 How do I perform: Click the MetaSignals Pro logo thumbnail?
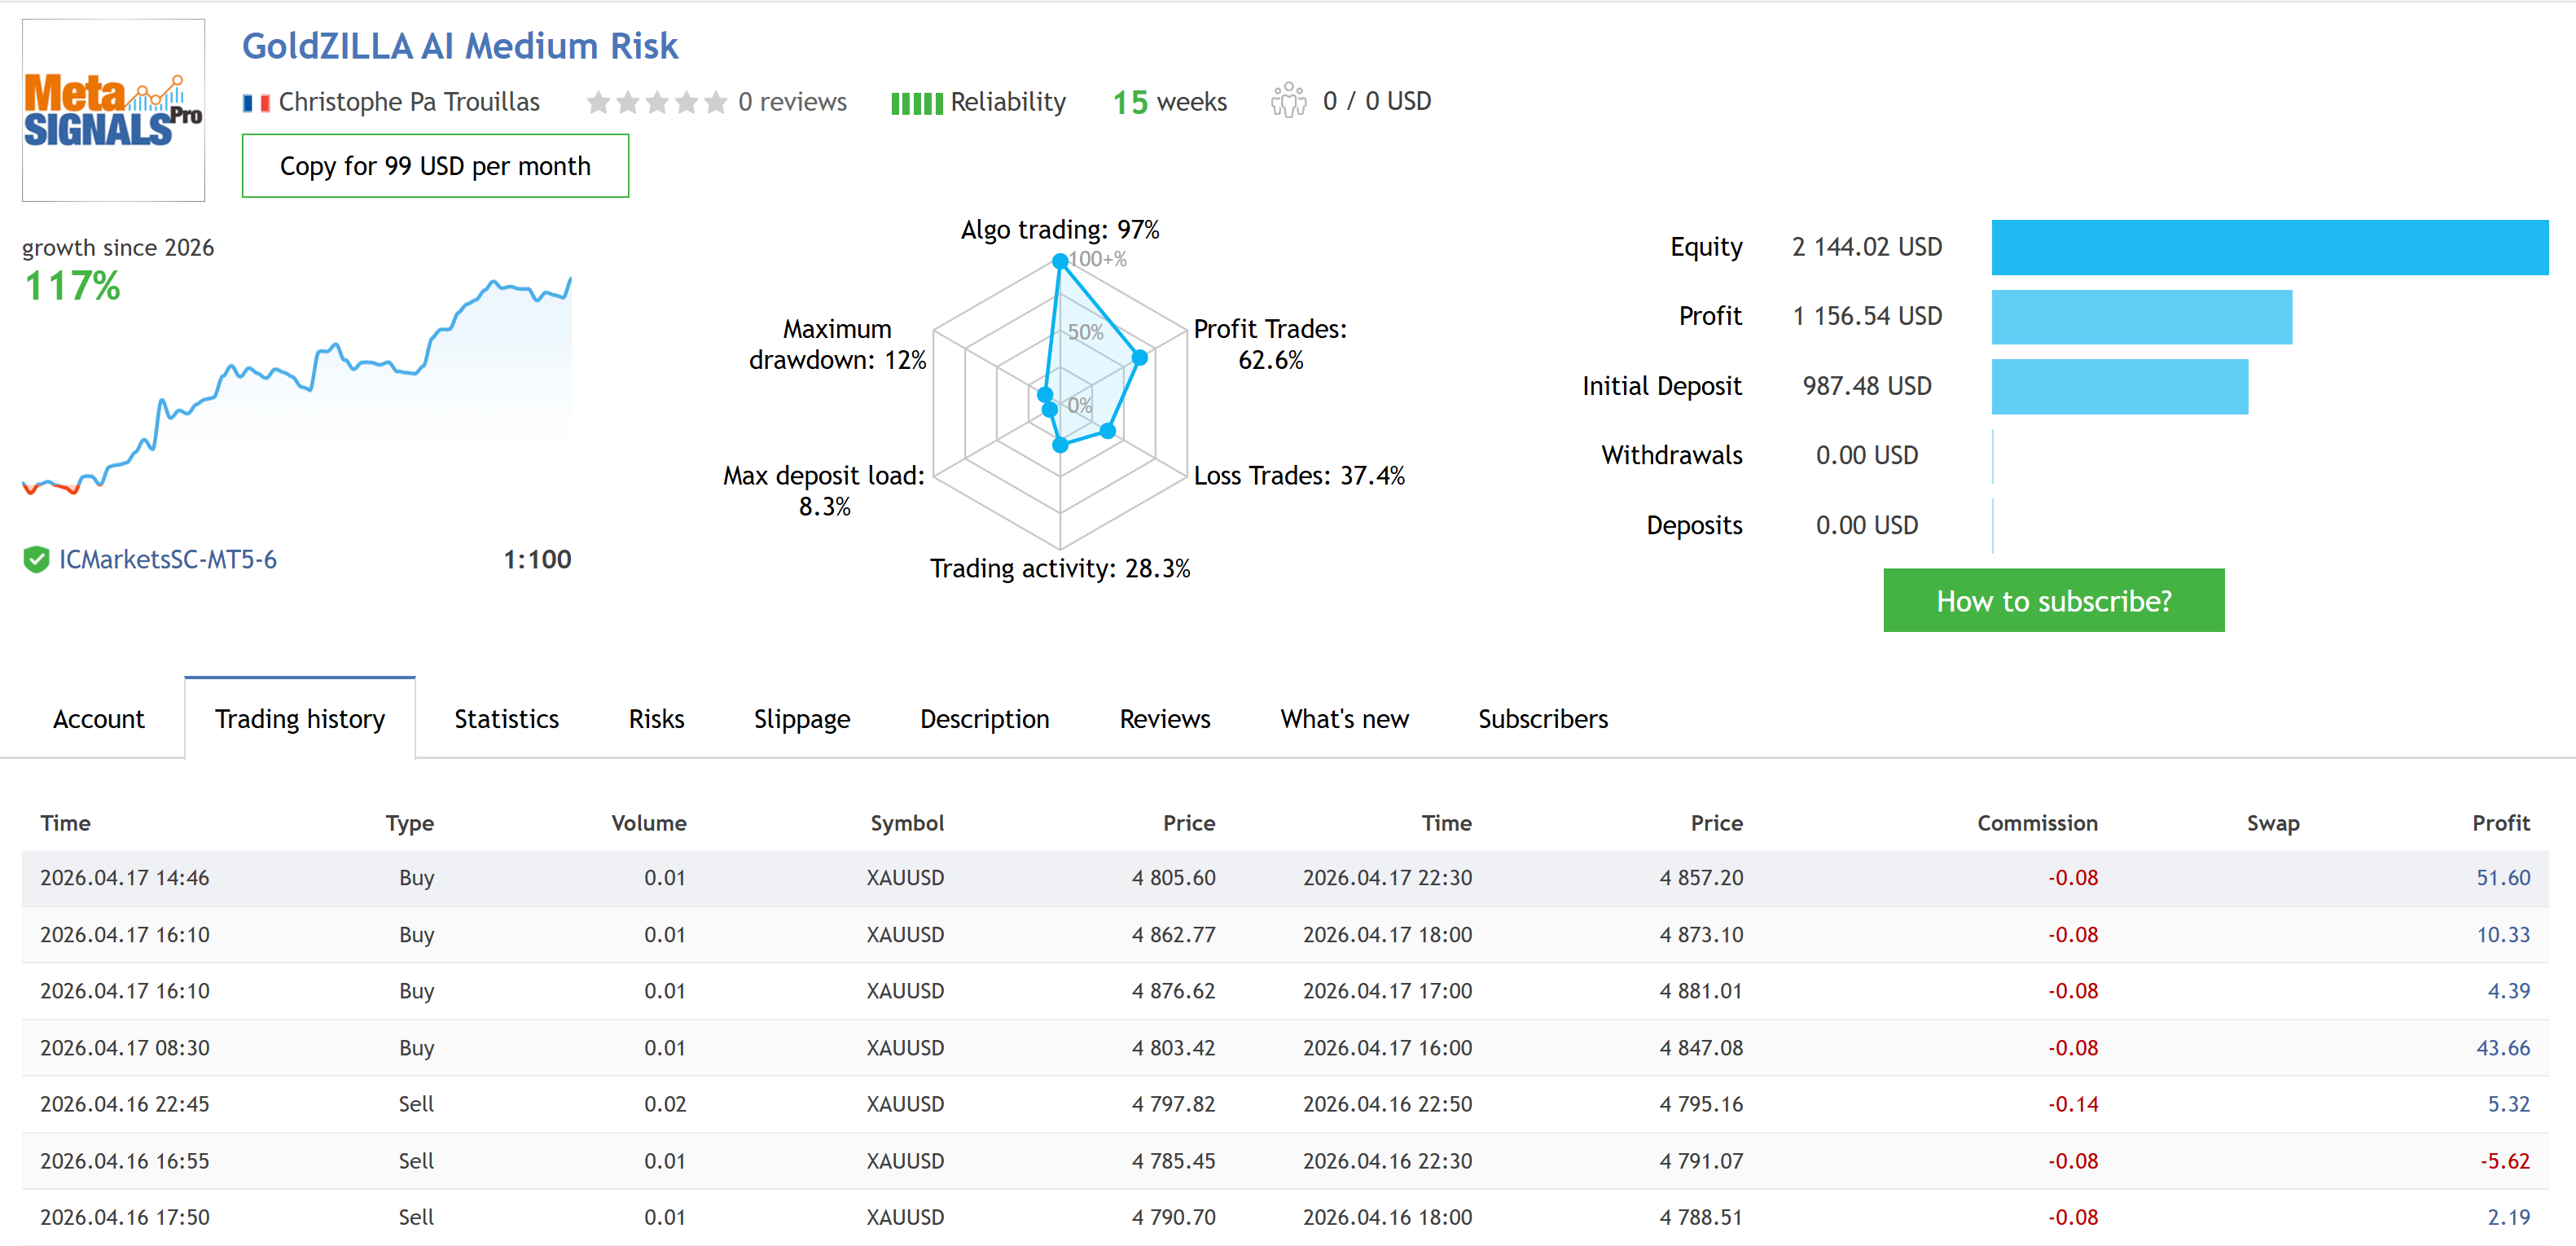coord(113,110)
